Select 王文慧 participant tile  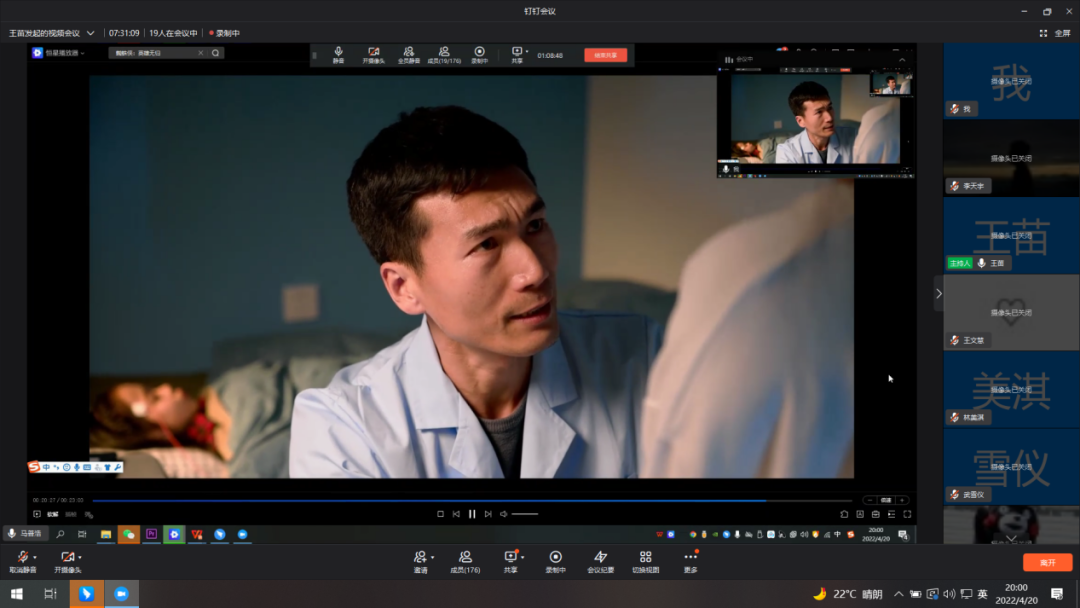tap(1011, 312)
